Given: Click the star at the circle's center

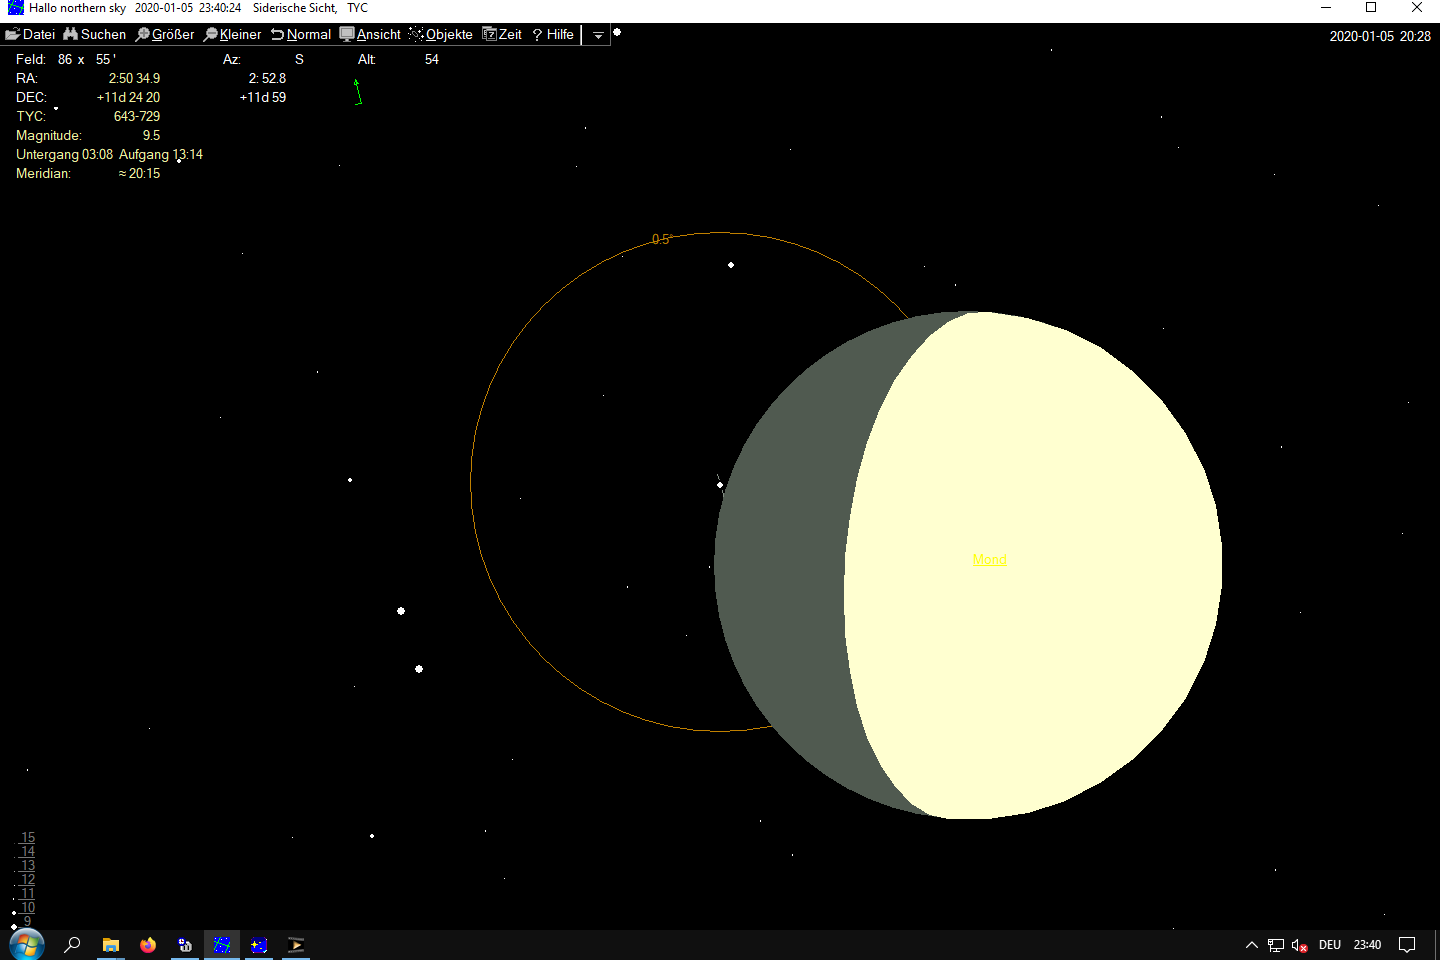Looking at the screenshot, I should [x=720, y=485].
